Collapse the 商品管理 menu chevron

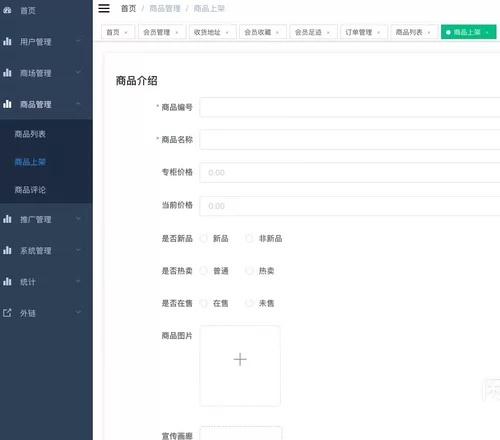78,104
